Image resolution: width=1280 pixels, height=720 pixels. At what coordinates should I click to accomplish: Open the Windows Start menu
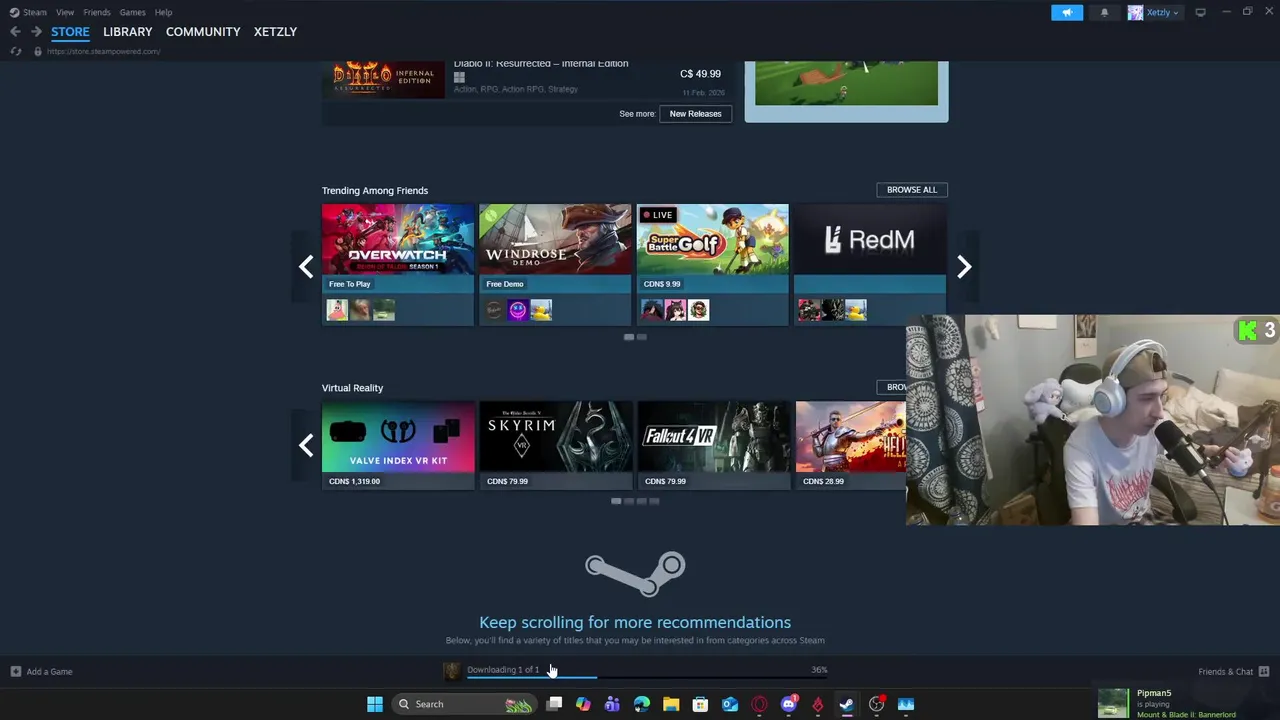(x=375, y=704)
